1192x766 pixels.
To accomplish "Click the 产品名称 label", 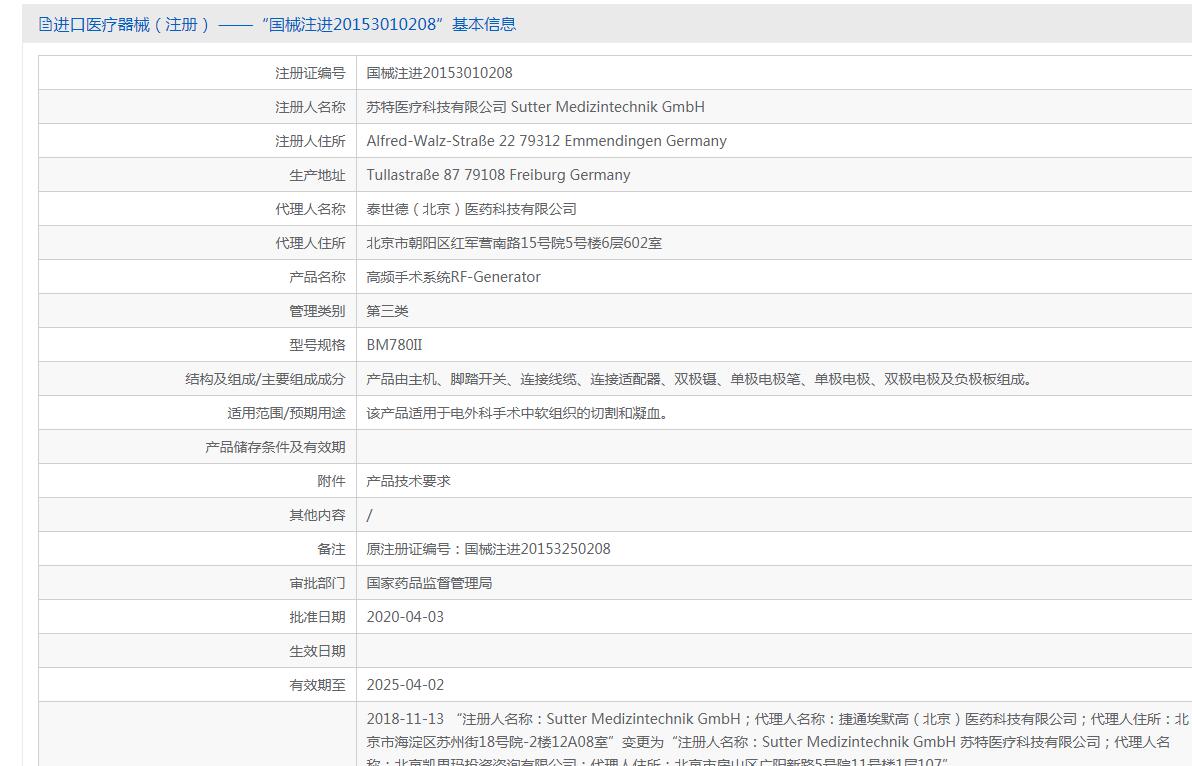I will click(x=317, y=277).
